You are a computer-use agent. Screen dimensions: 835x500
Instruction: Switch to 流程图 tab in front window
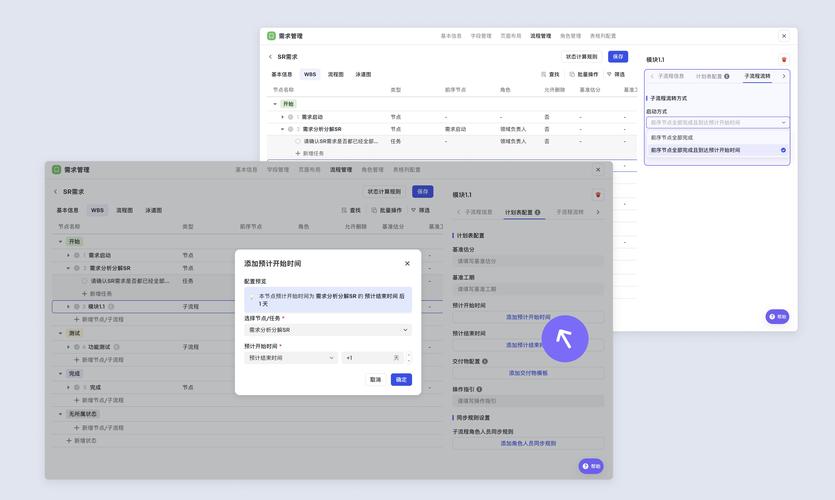[x=124, y=211]
